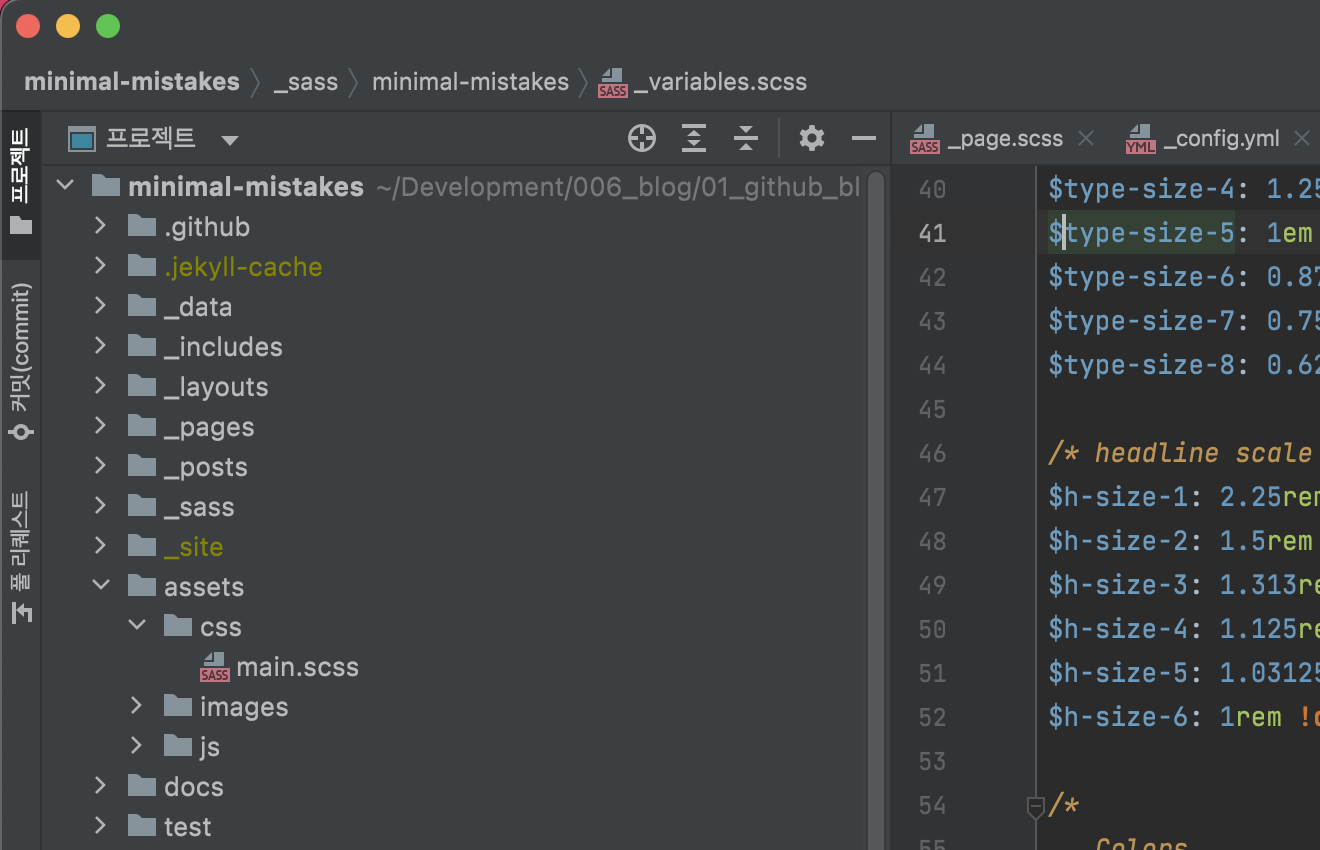Open 풀 리퀘스트 side tool window tab

[x=20, y=557]
